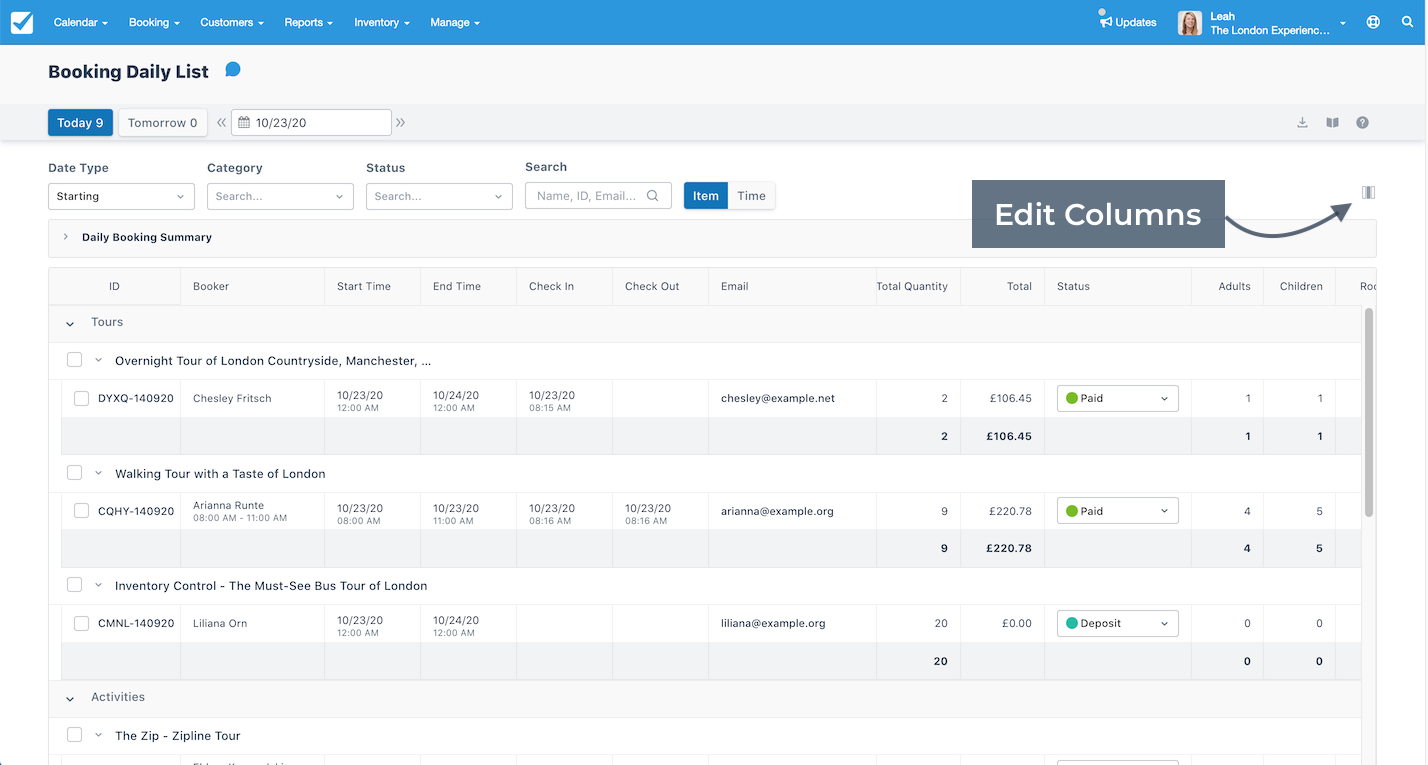Open the Inventory menu
Screen dimensions: 1428x765
382,22
